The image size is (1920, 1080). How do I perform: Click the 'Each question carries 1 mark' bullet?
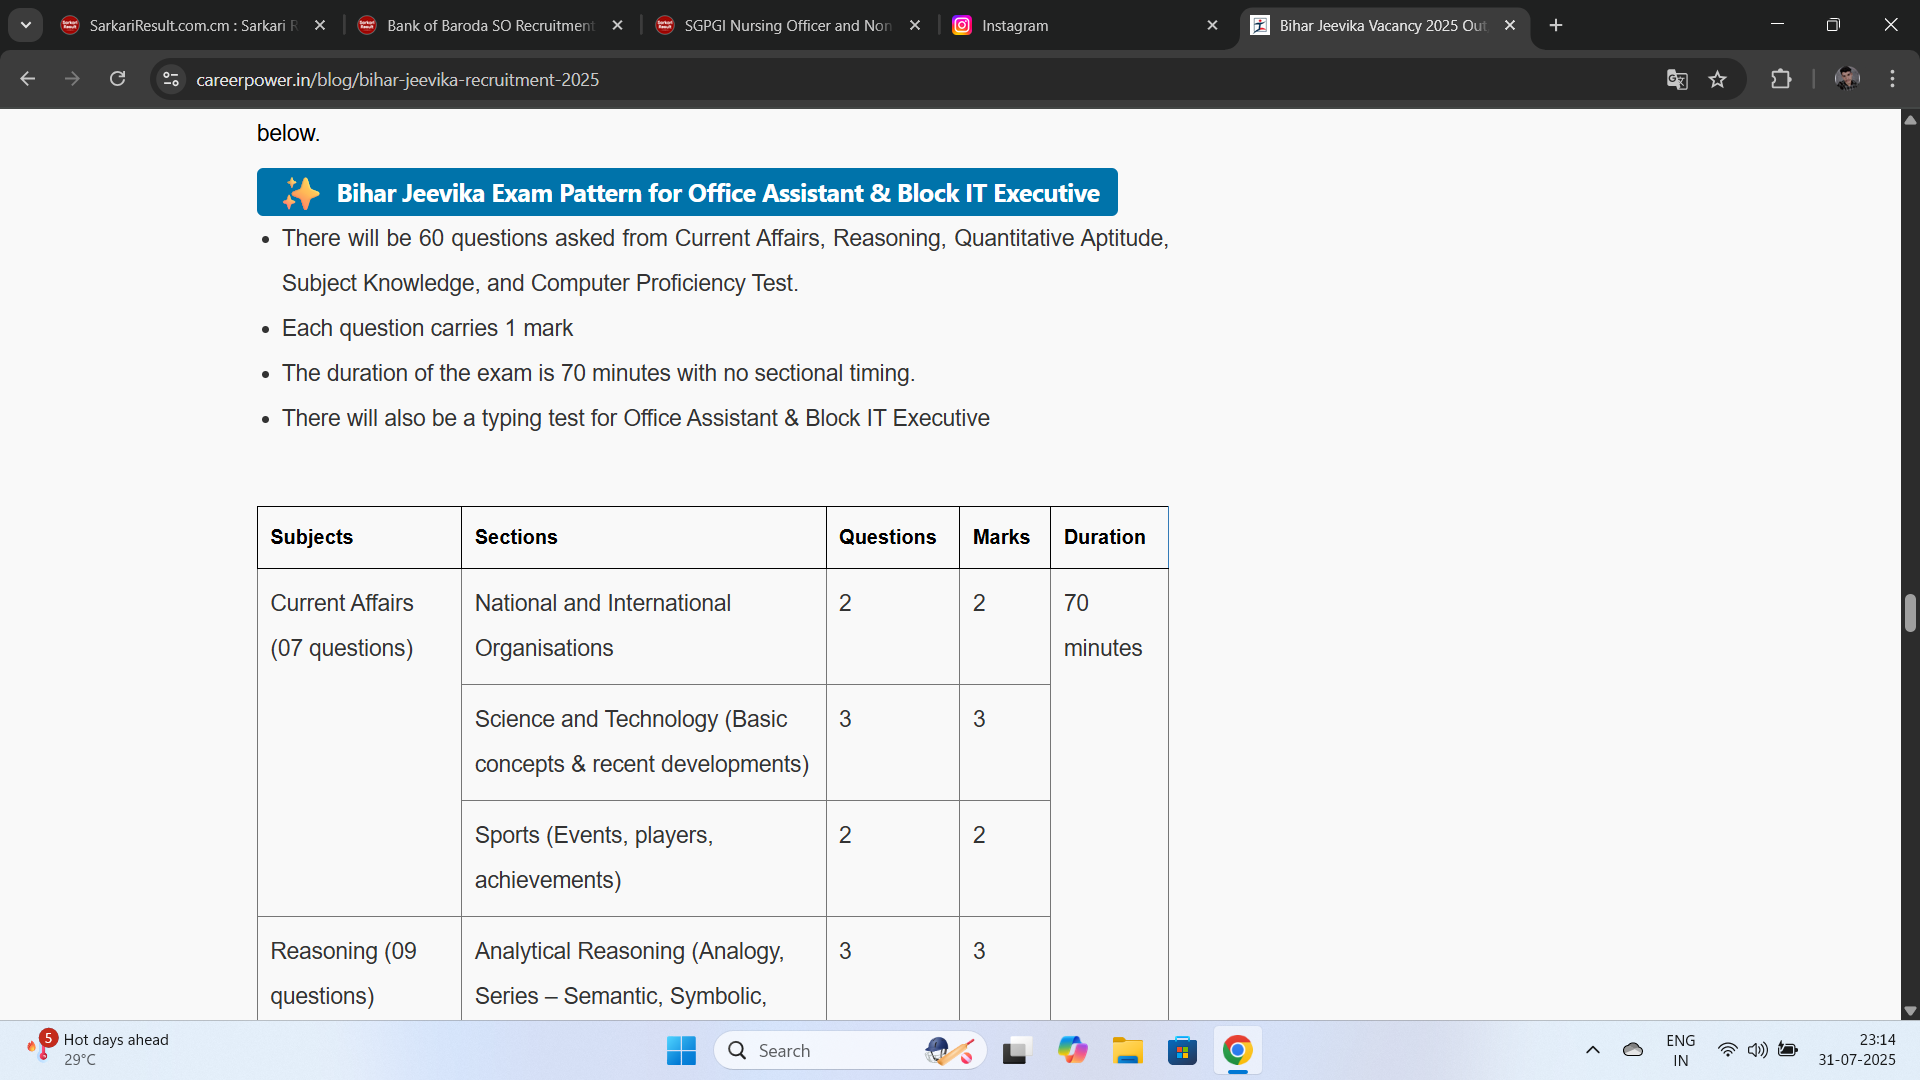pyautogui.click(x=427, y=328)
